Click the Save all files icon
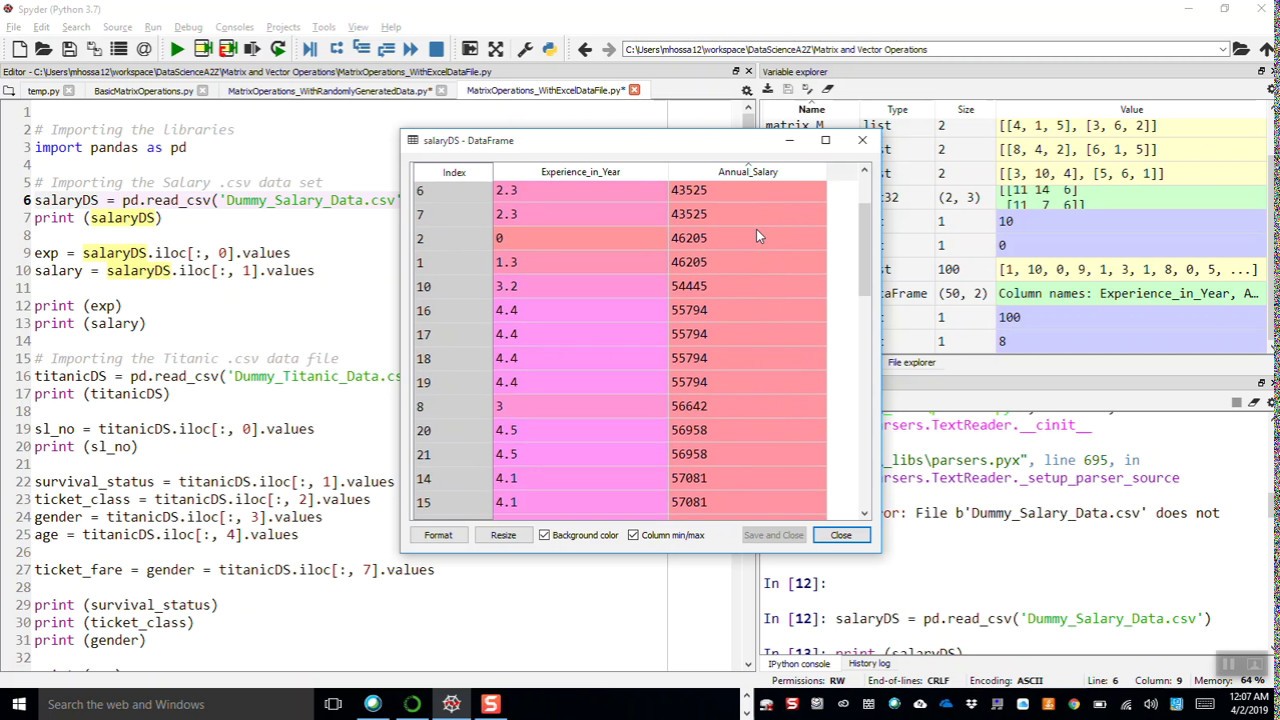Screen dimensions: 1280x720 click(94, 49)
